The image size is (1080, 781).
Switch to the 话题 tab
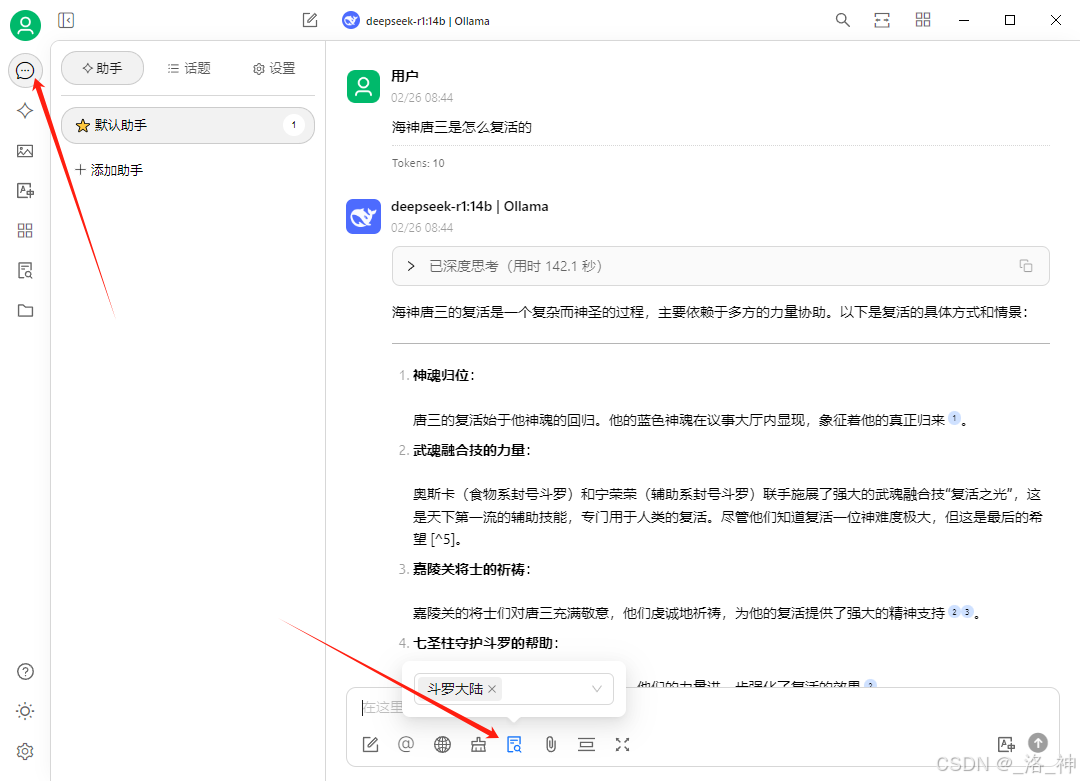[187, 68]
